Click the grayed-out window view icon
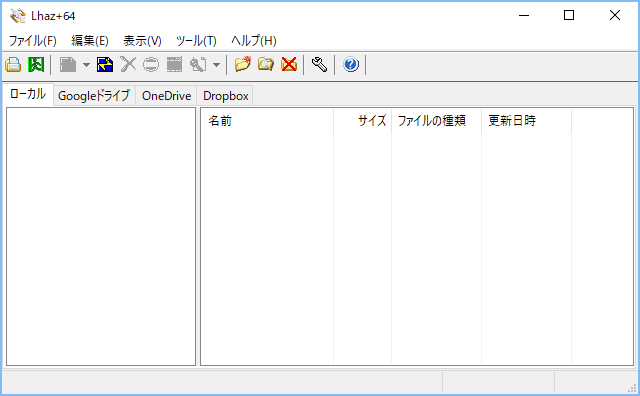This screenshot has width=640, height=396. click(174, 65)
